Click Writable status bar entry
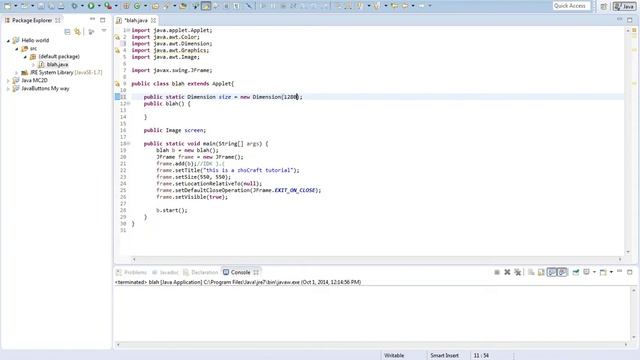Viewport: 640px width, 360px height. tap(394, 356)
